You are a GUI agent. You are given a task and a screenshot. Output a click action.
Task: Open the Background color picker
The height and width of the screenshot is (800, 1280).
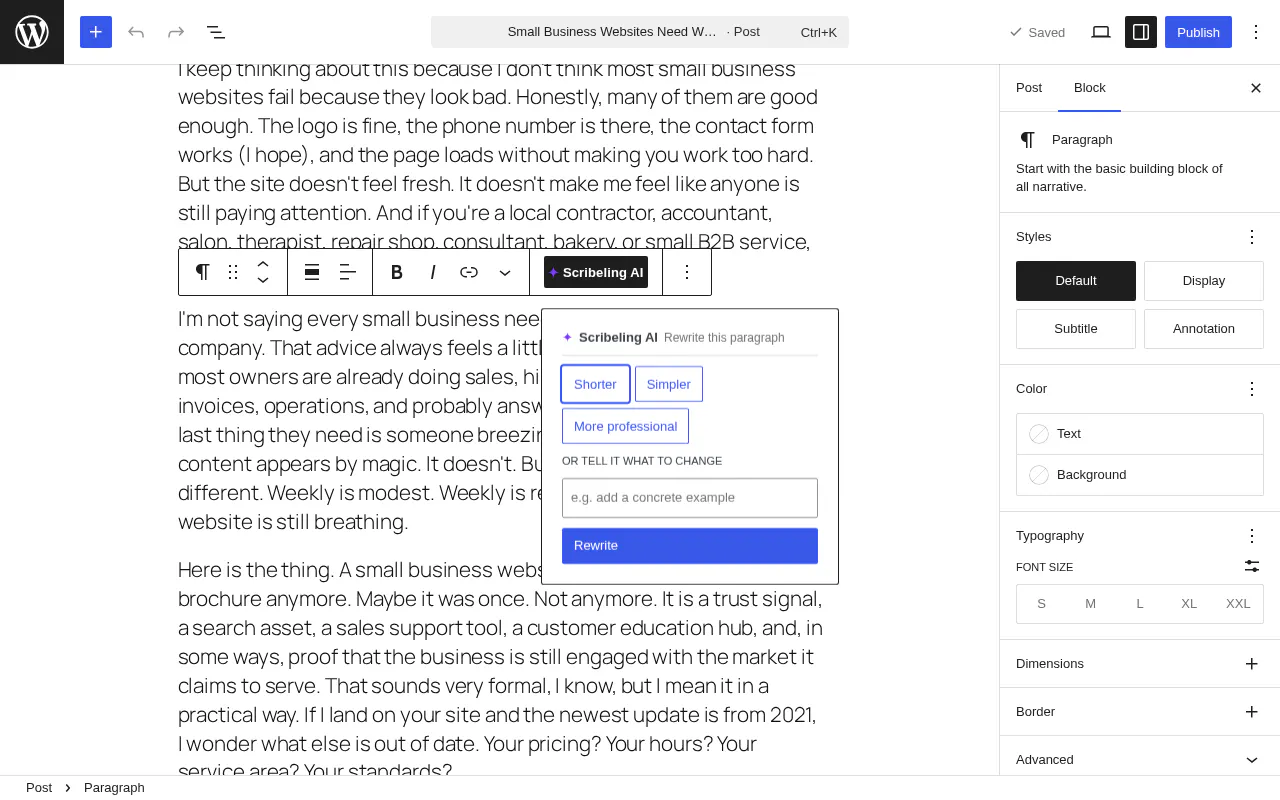pyautogui.click(x=1140, y=475)
